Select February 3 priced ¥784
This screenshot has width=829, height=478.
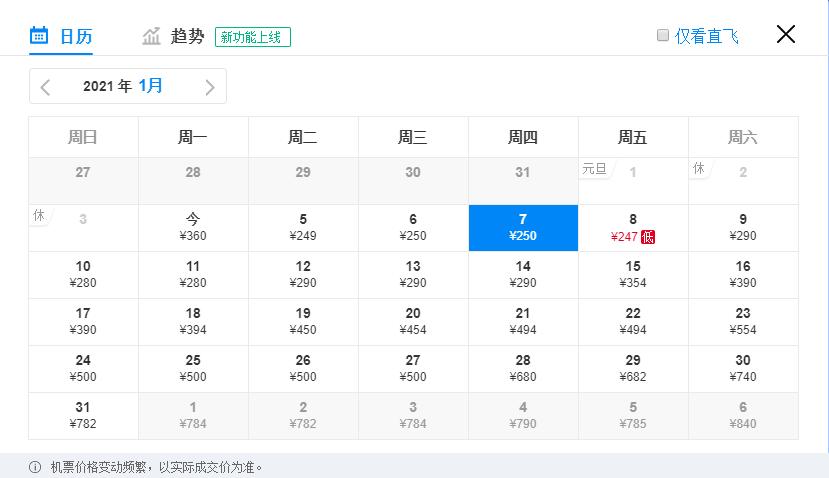click(413, 416)
